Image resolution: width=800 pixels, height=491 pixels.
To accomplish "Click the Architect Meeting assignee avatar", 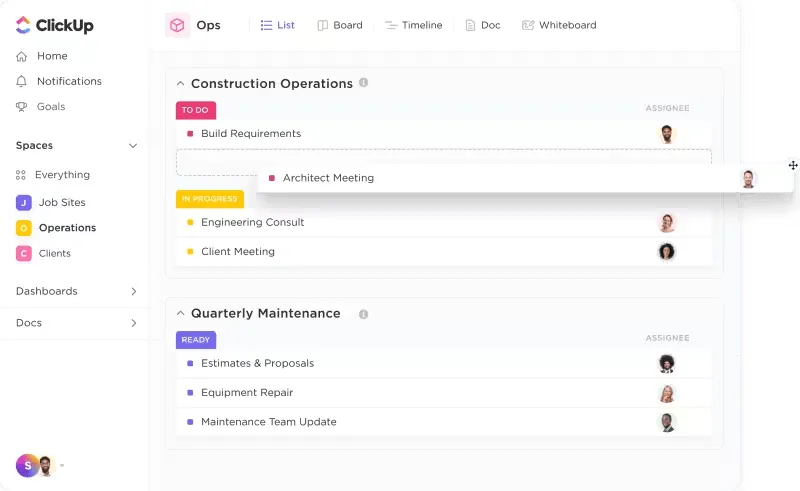I will coord(748,179).
